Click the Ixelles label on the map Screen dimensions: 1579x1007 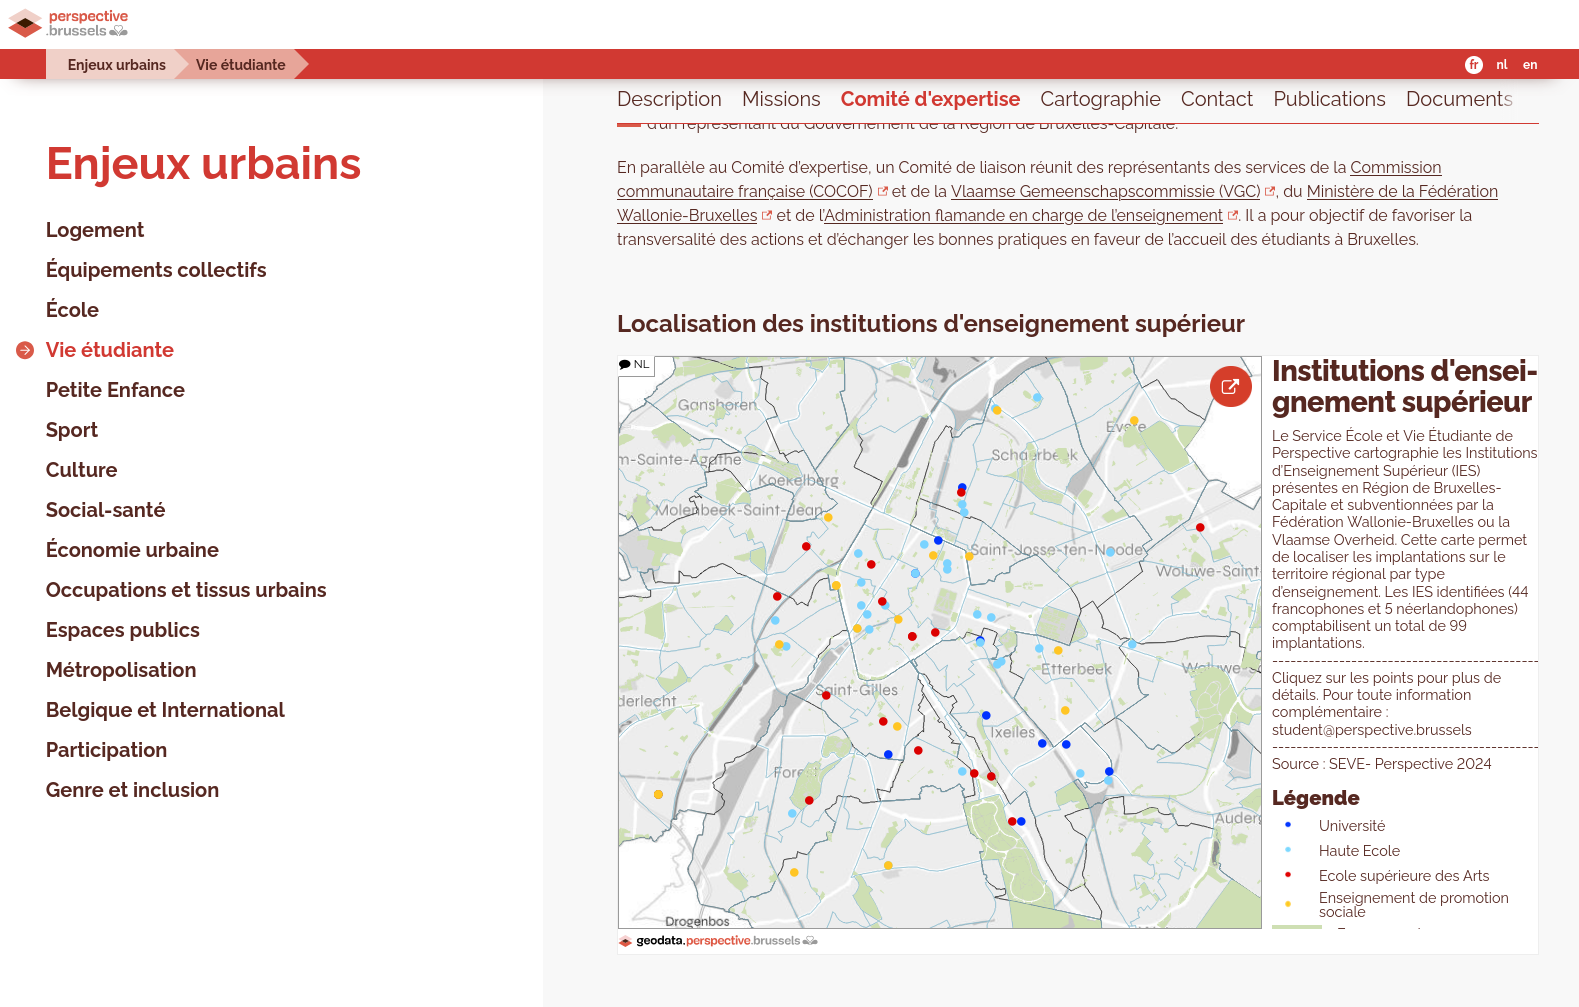click(x=1013, y=733)
